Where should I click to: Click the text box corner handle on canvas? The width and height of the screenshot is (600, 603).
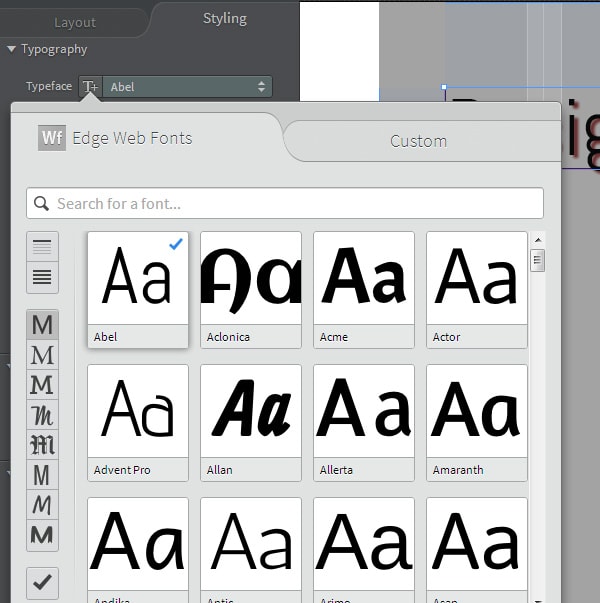[444, 87]
